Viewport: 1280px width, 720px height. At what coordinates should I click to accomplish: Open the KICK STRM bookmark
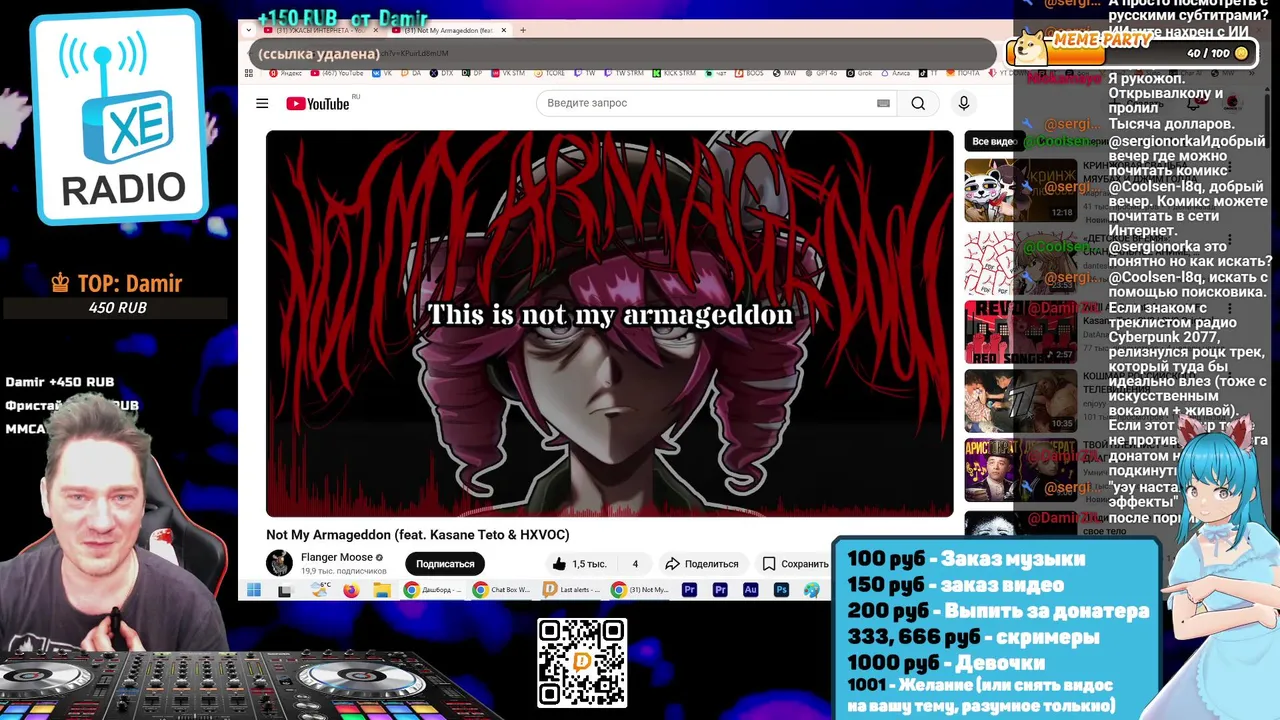(675, 73)
